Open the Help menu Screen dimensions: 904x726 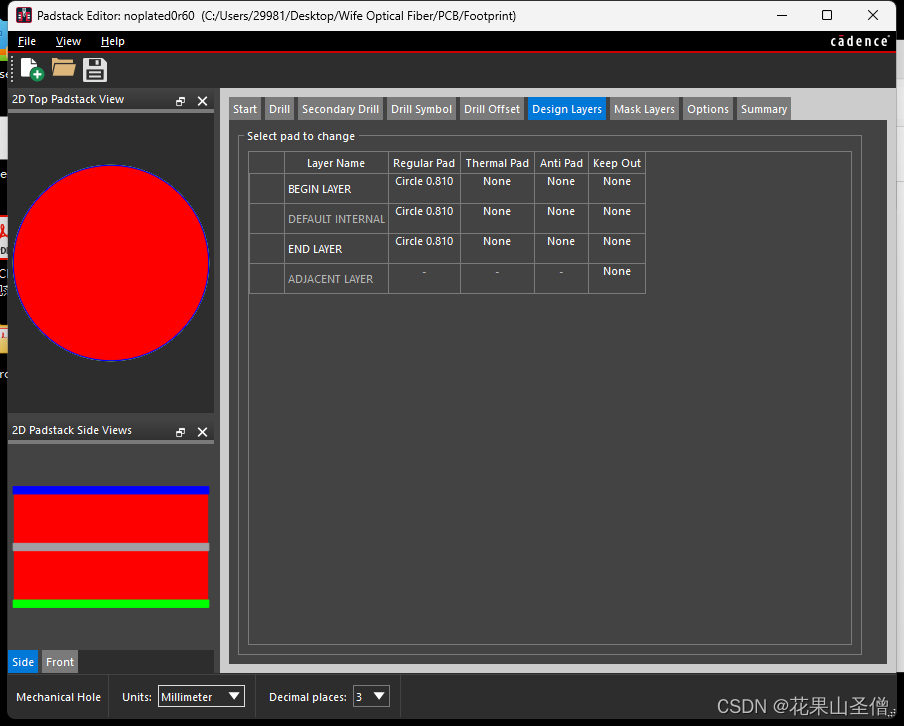pyautogui.click(x=112, y=41)
